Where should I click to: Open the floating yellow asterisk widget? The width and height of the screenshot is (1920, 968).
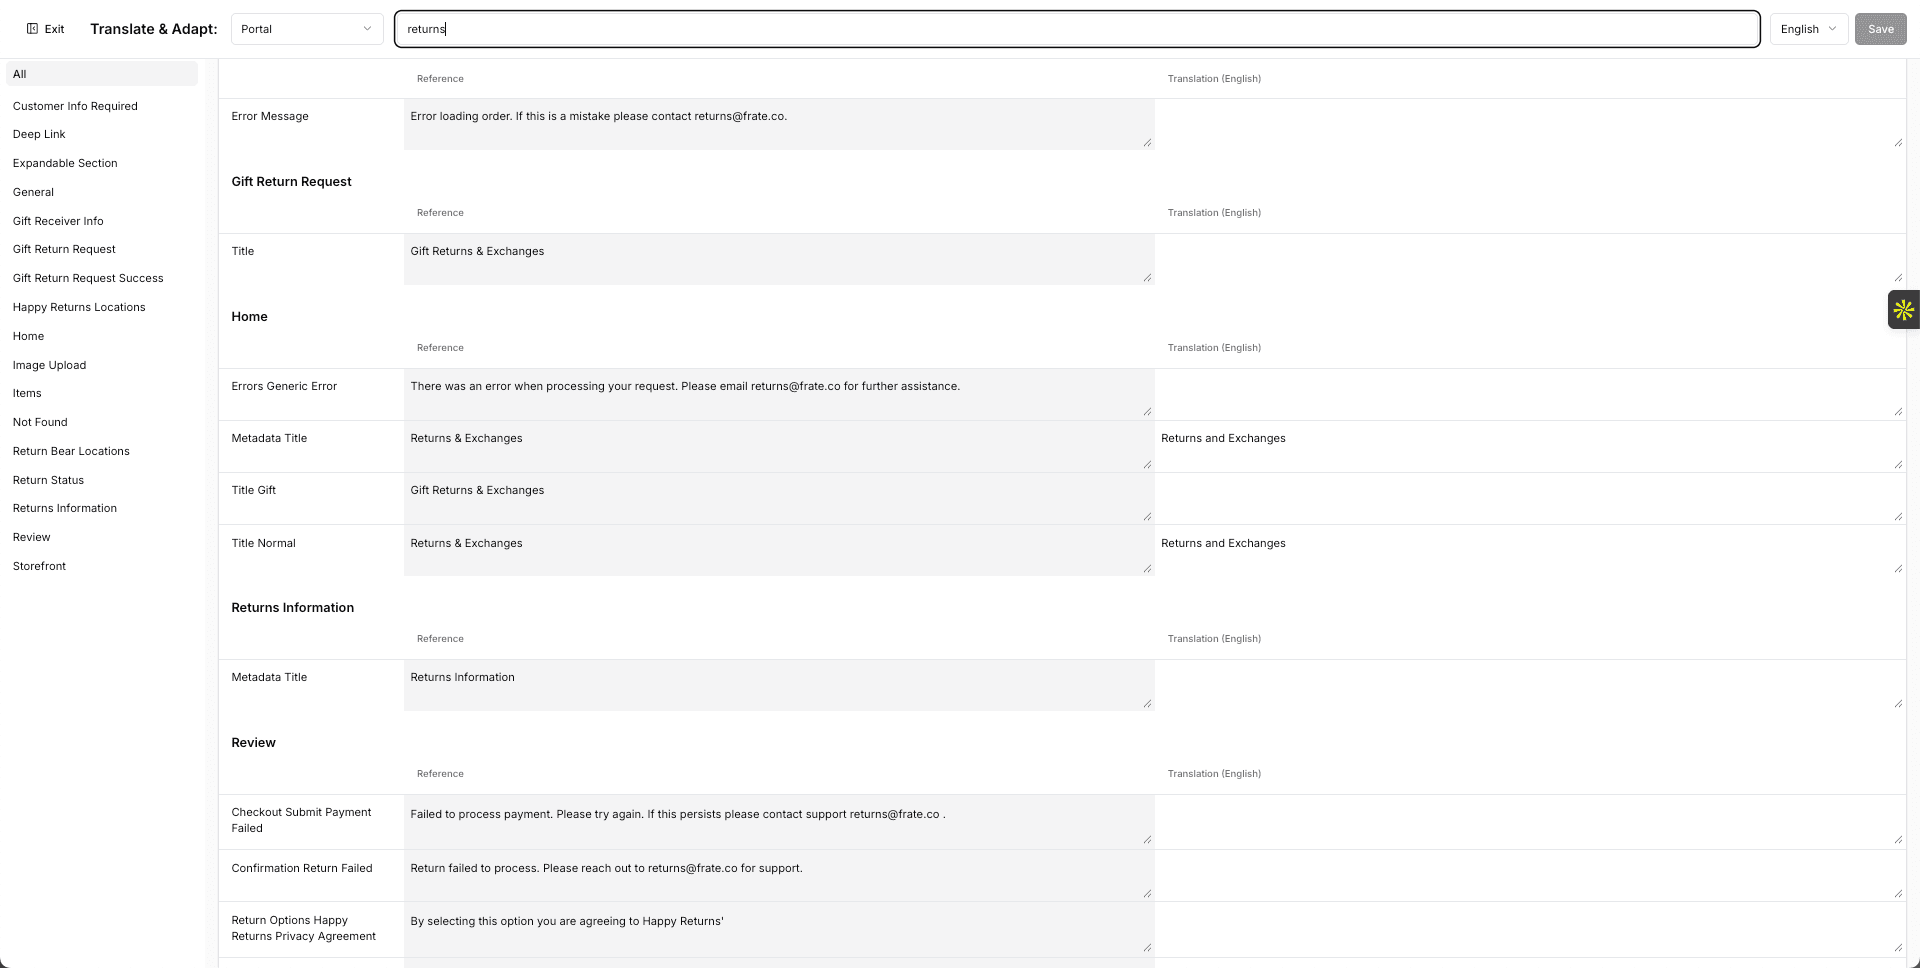pyautogui.click(x=1903, y=310)
